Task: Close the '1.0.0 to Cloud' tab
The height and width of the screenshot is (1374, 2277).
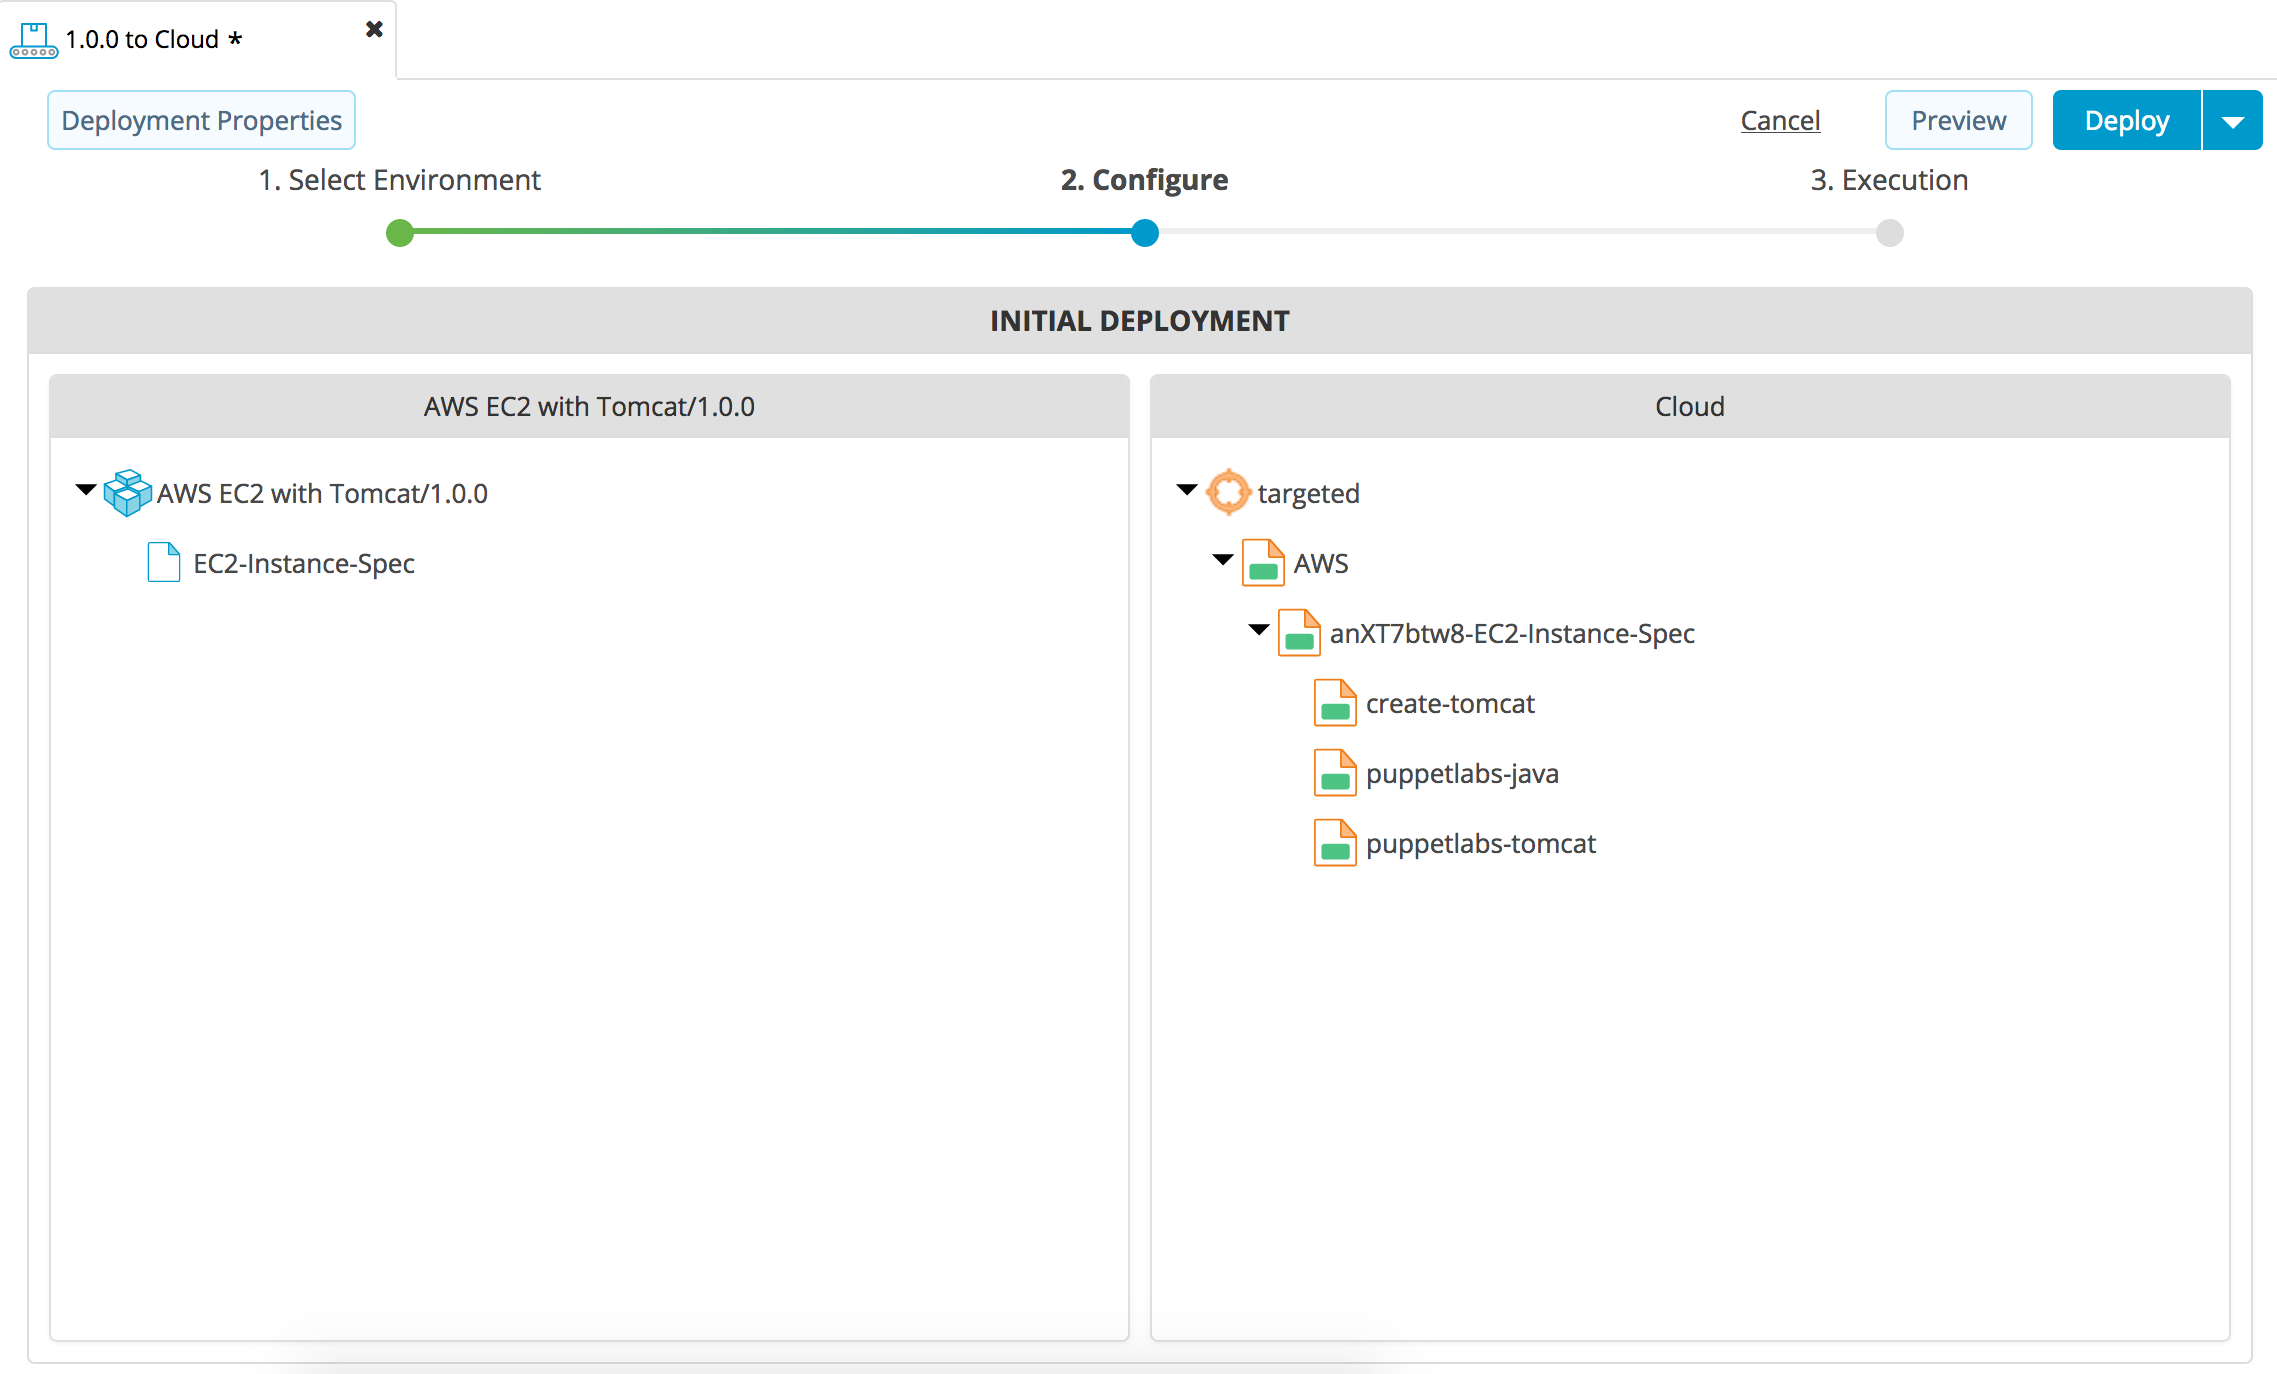Action: point(374,29)
